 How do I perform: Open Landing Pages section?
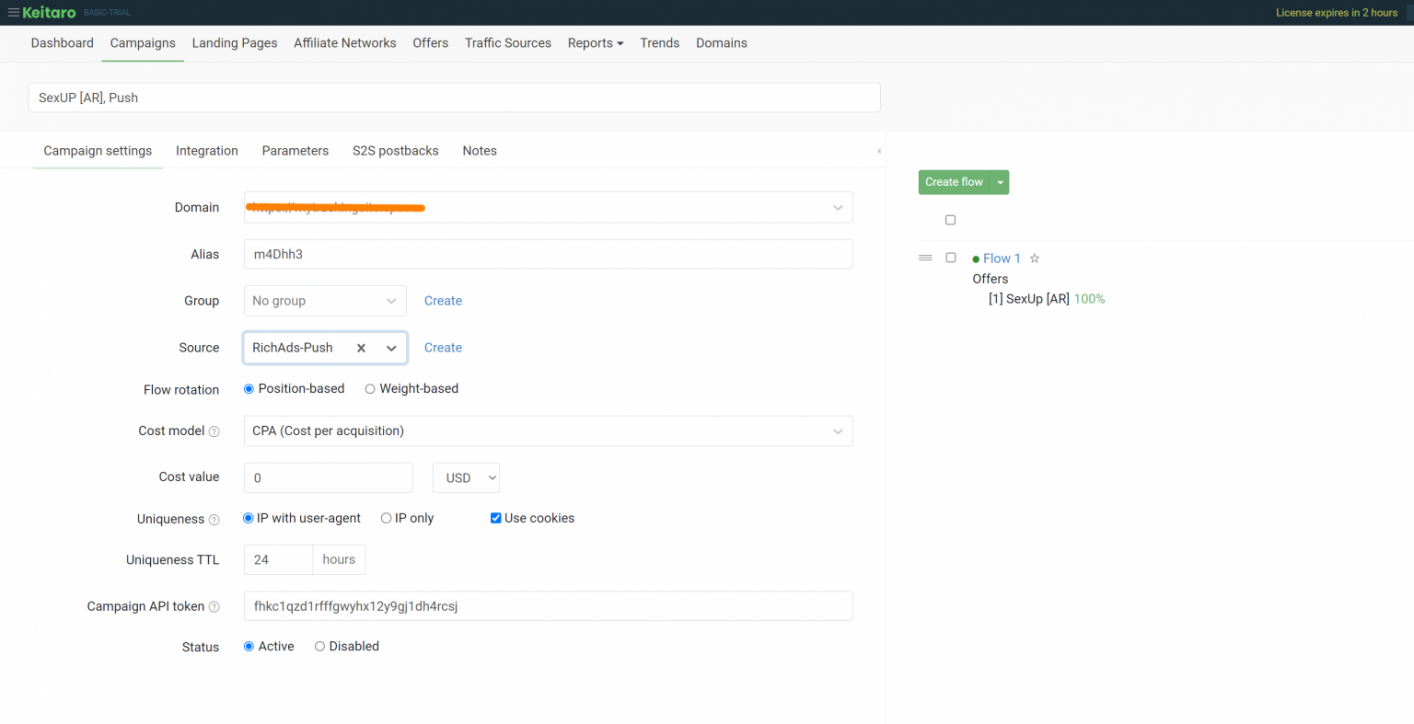[235, 43]
